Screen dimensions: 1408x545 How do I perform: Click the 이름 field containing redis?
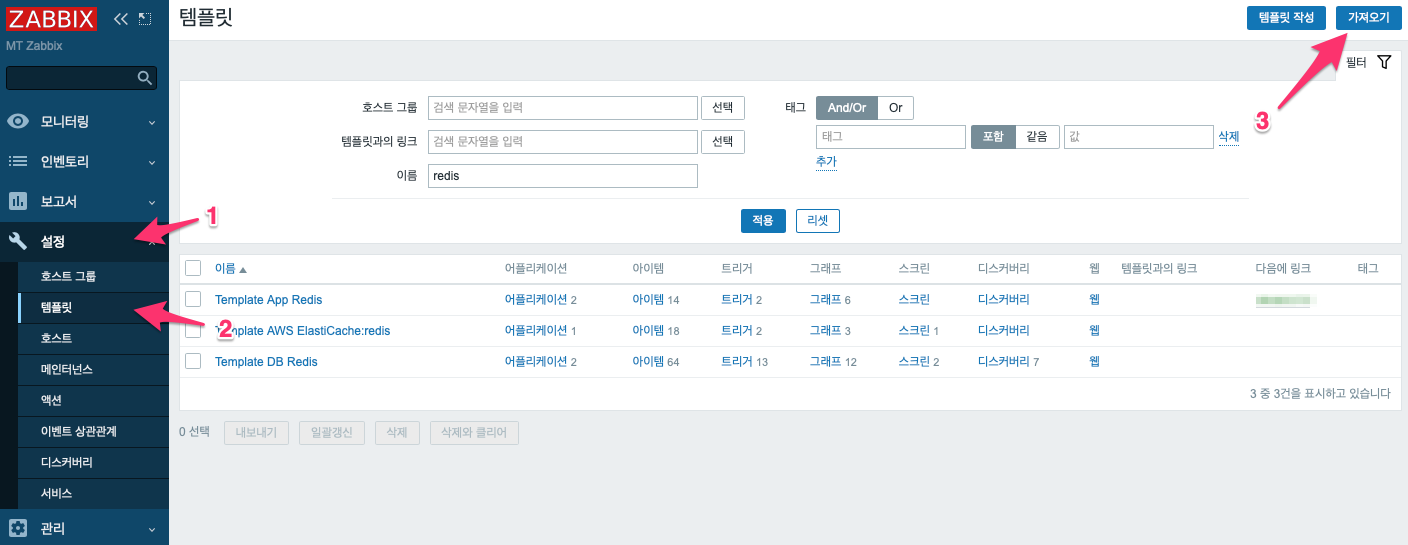click(x=562, y=176)
